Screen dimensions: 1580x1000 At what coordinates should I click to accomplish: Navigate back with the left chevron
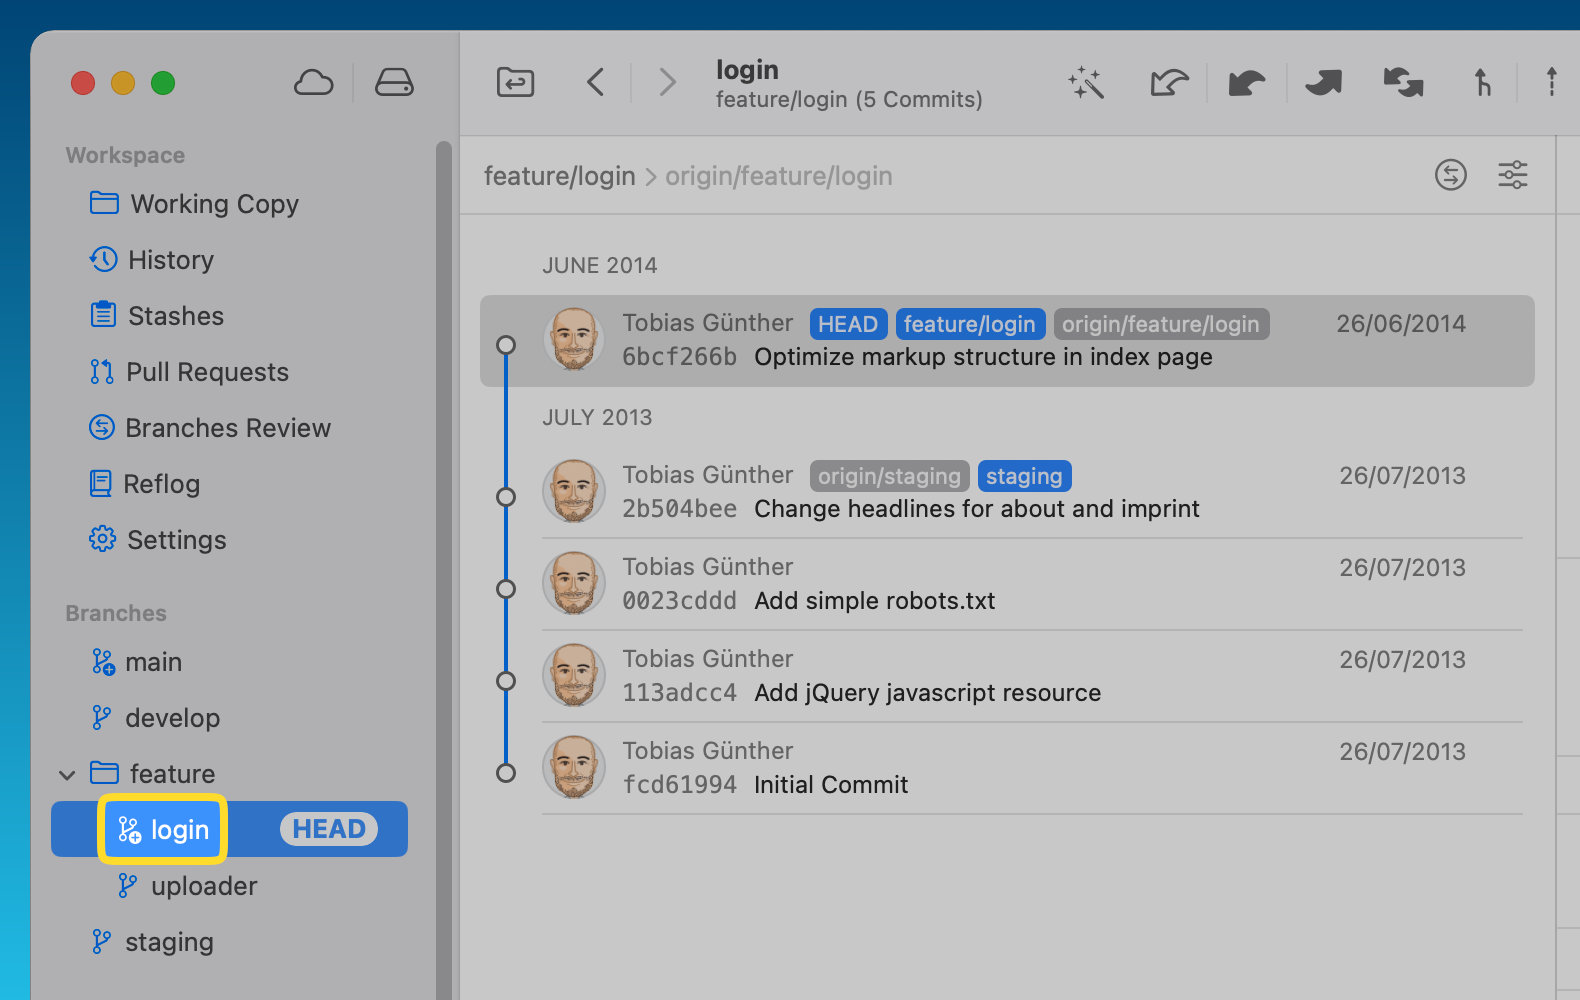[x=596, y=82]
